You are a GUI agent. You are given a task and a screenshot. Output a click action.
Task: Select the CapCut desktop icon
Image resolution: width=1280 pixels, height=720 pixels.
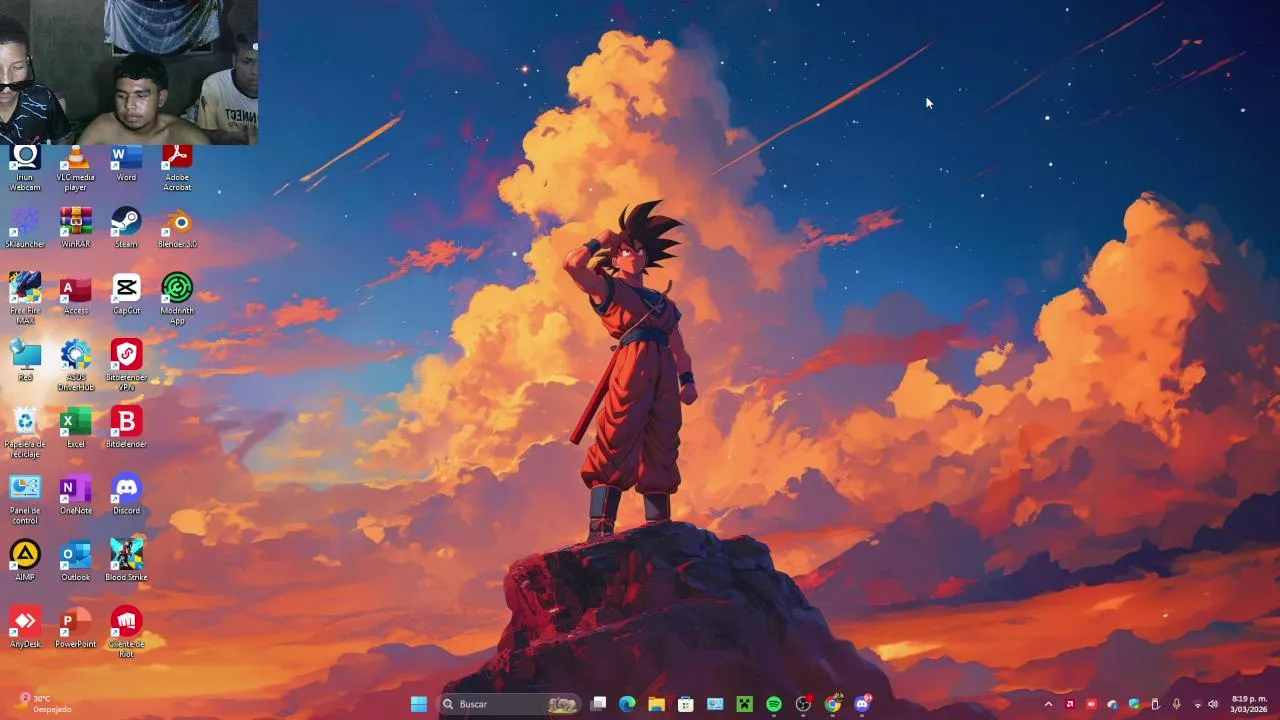tap(126, 294)
